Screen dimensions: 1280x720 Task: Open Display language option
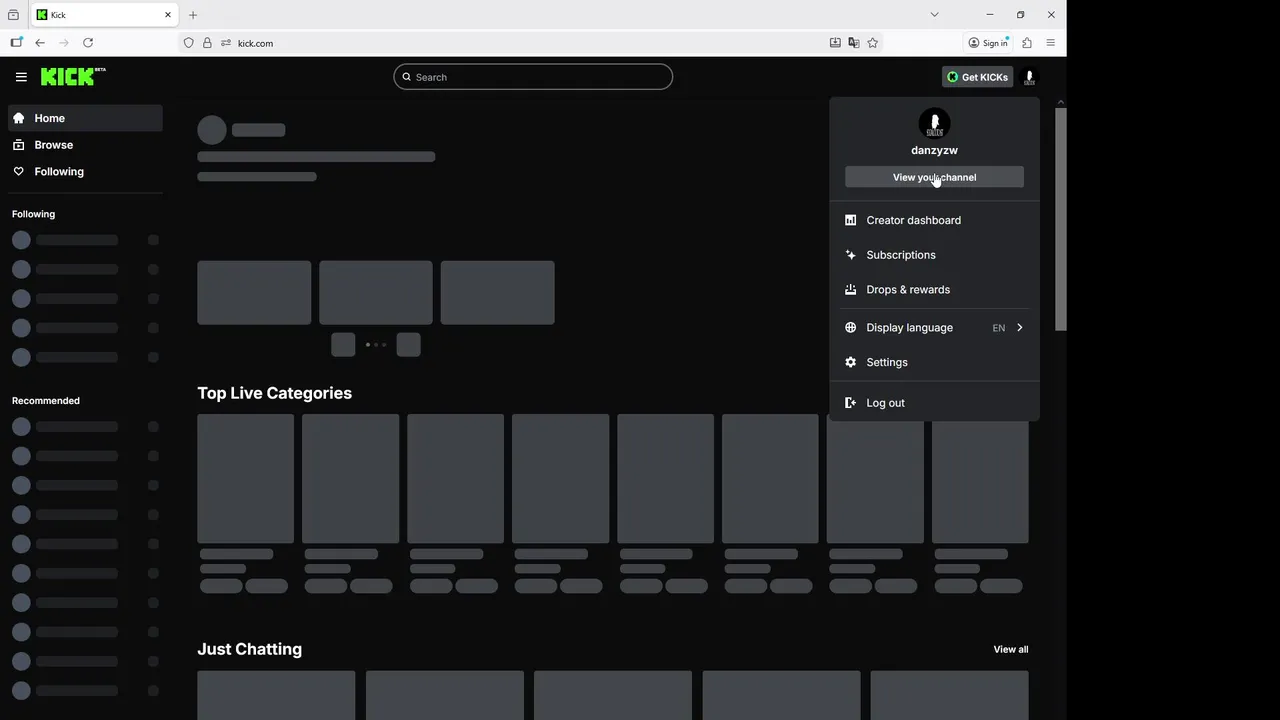(934, 328)
